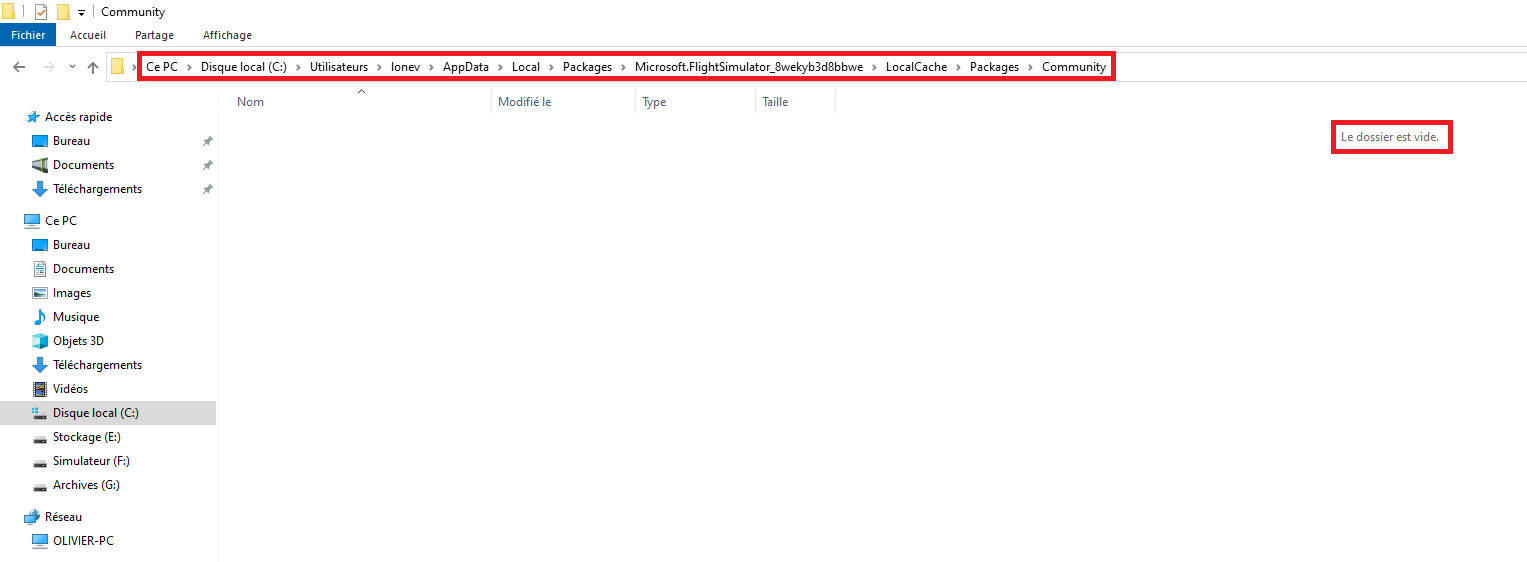
Task: Expand the chevron after LocalCache breadcrumb
Action: click(x=959, y=67)
